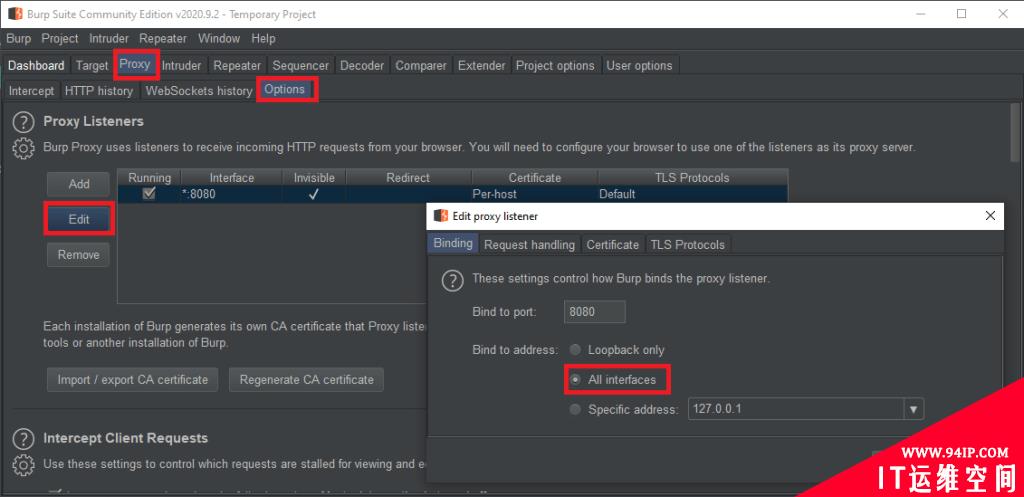Sort by Running column header

point(149,178)
